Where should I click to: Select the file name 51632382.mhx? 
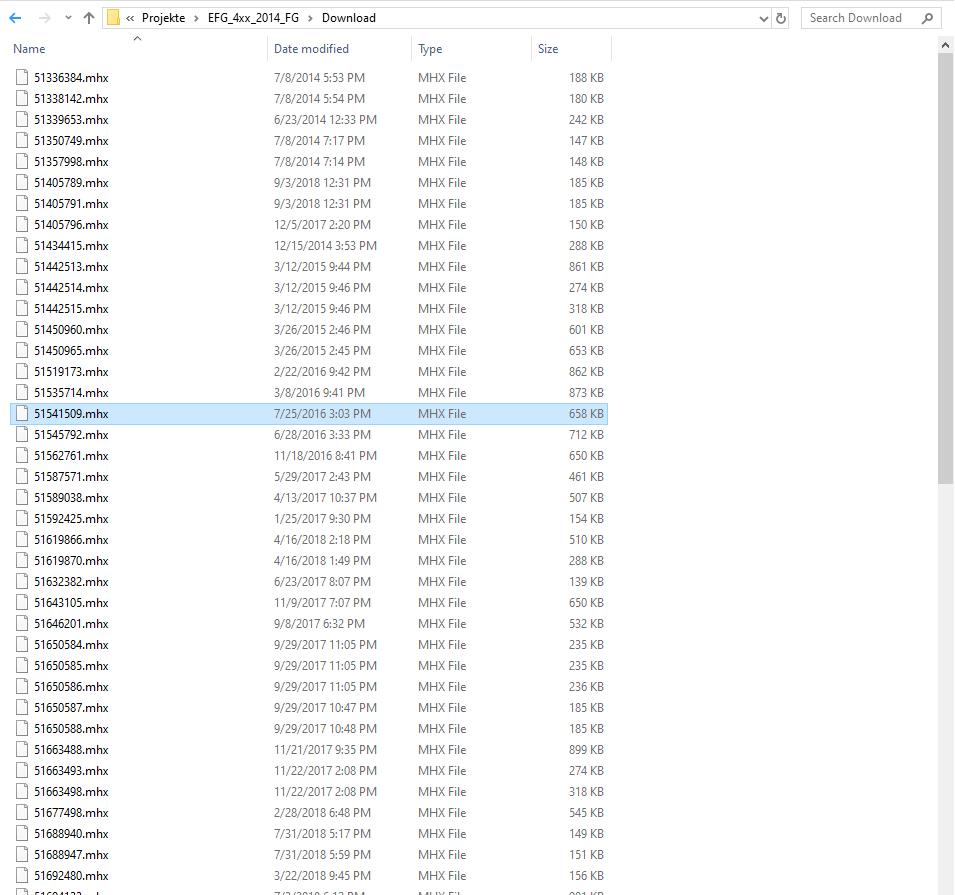(71, 582)
